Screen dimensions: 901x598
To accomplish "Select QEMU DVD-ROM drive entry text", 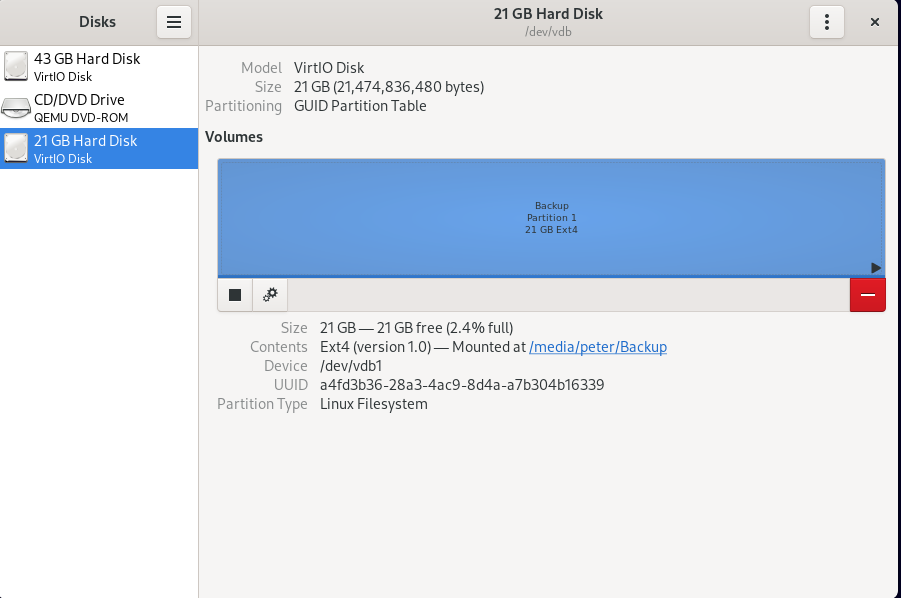I will [x=79, y=117].
